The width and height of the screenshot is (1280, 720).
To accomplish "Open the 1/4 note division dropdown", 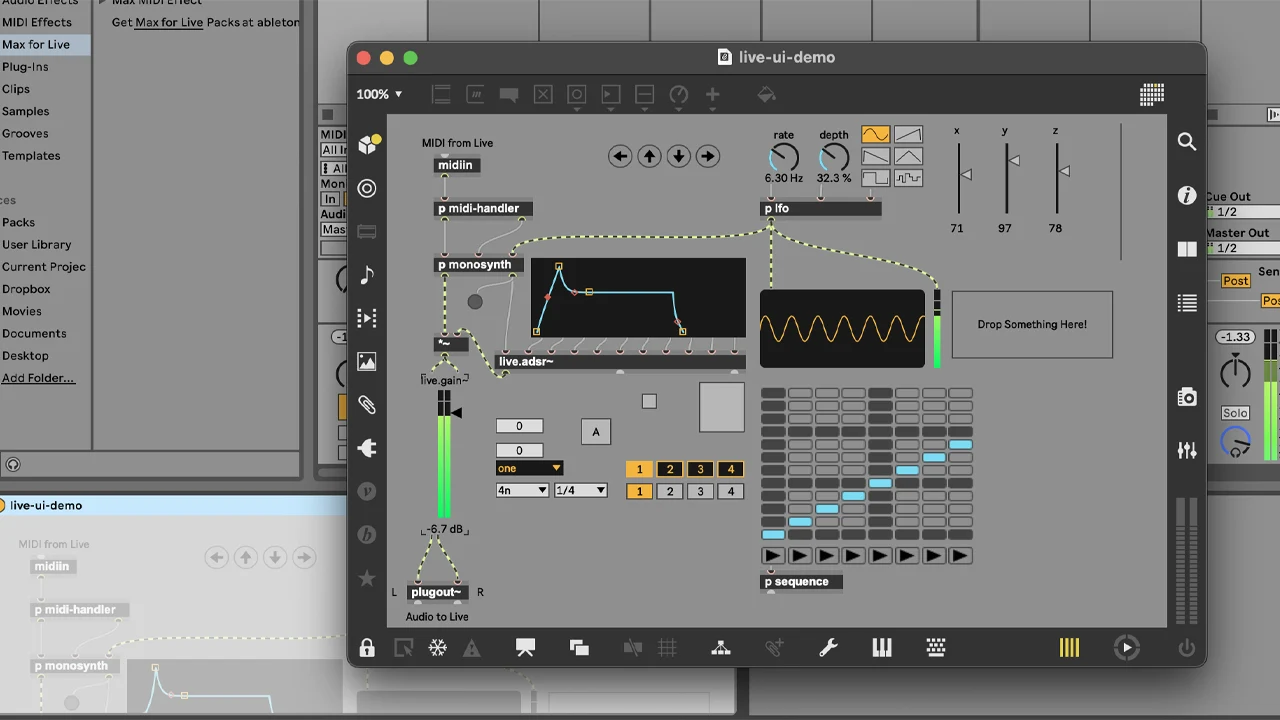I will click(581, 490).
